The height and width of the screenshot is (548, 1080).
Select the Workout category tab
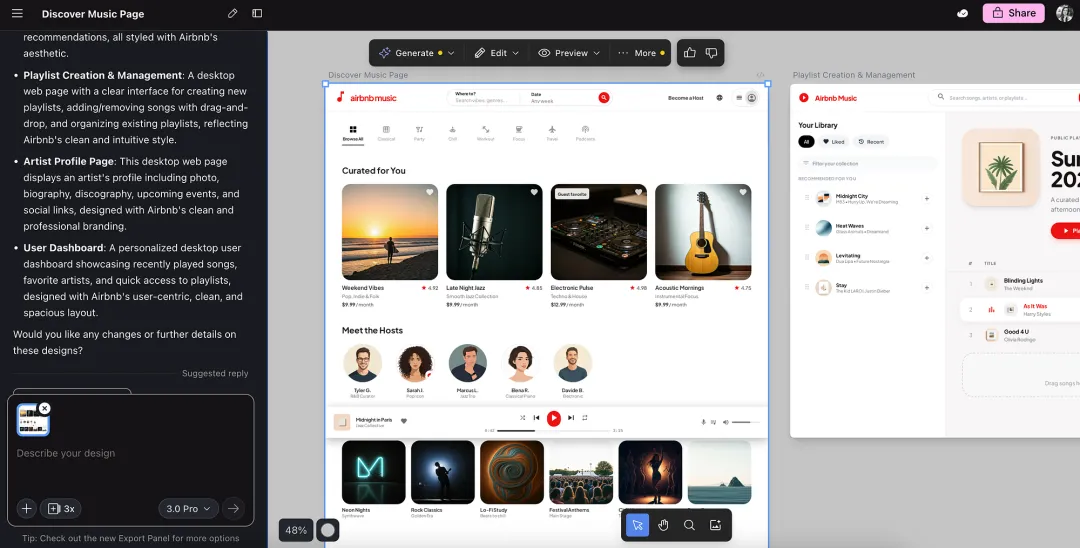(x=486, y=133)
